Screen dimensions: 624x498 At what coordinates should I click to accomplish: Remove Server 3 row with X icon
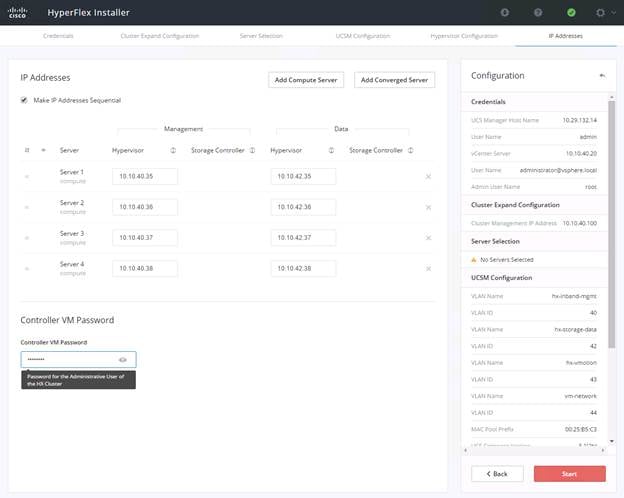[x=428, y=238]
